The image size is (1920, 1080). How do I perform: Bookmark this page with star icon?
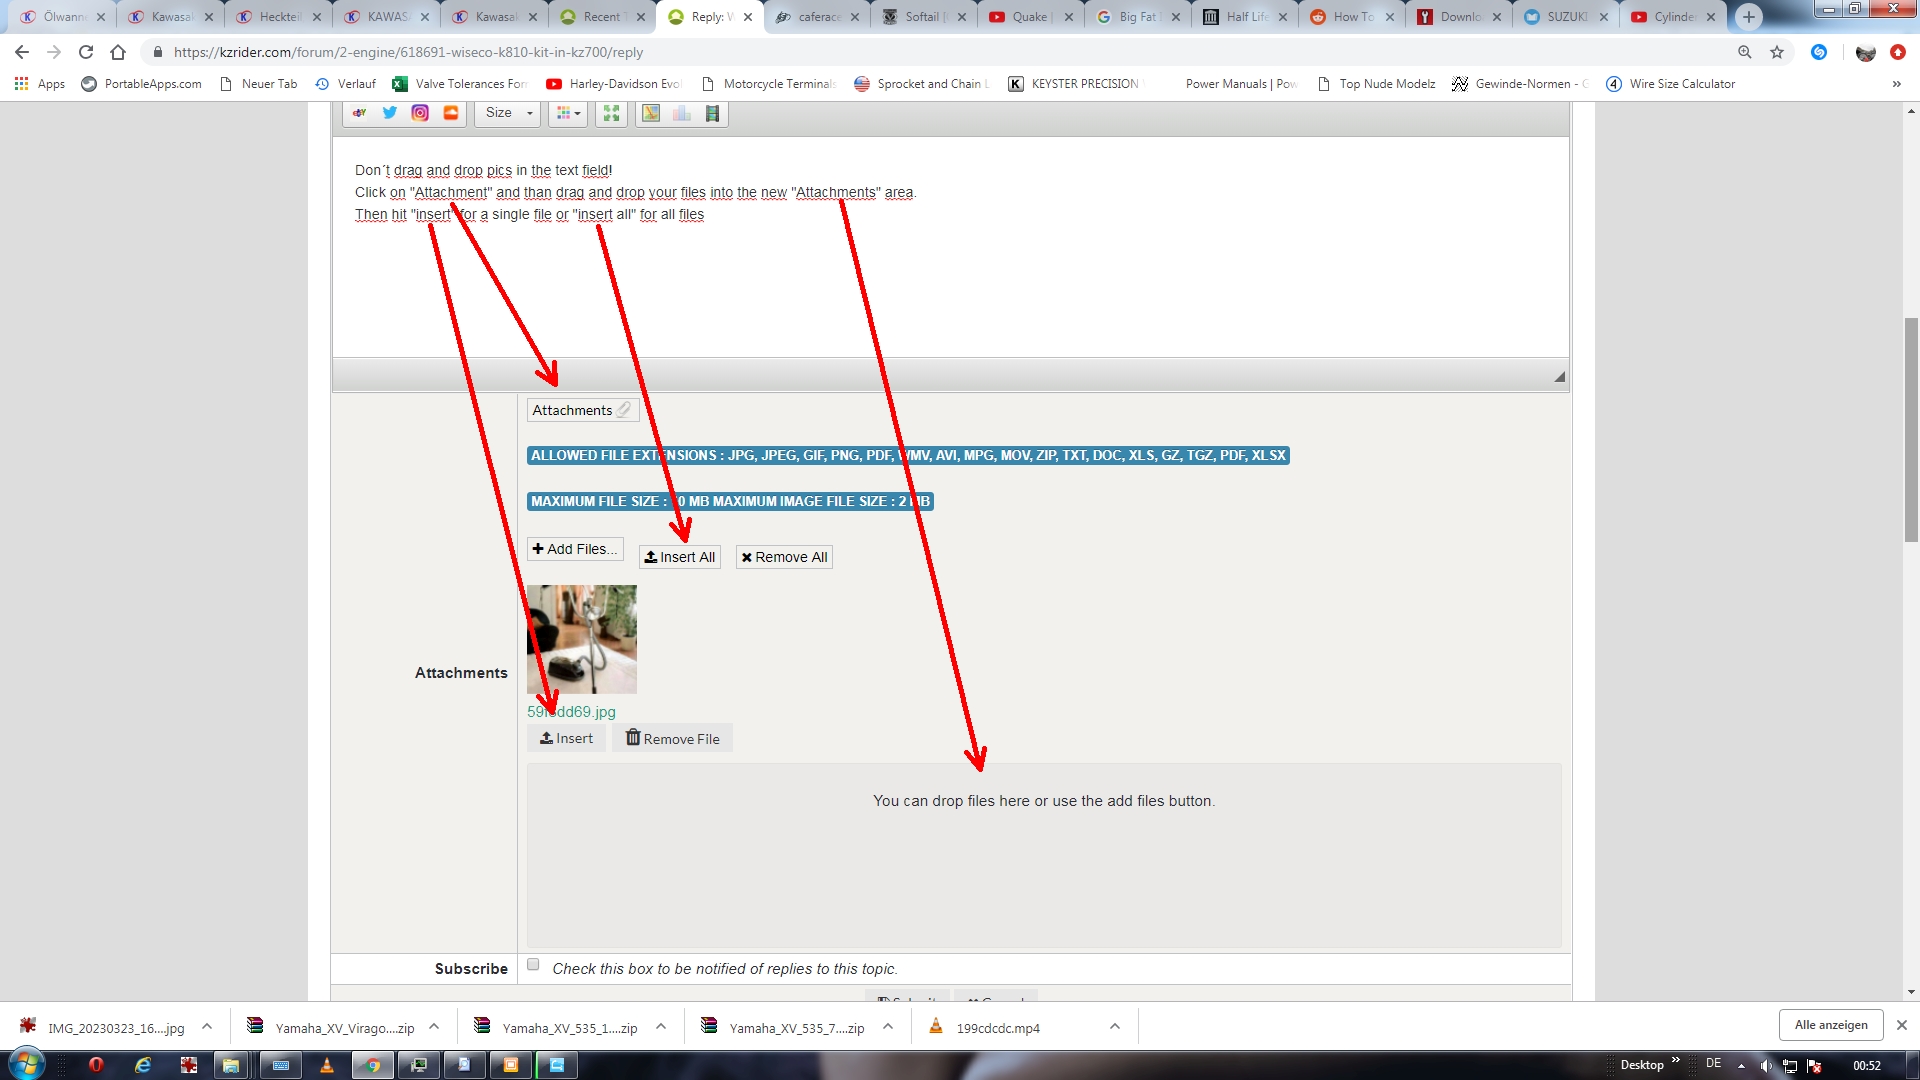pyautogui.click(x=1777, y=52)
